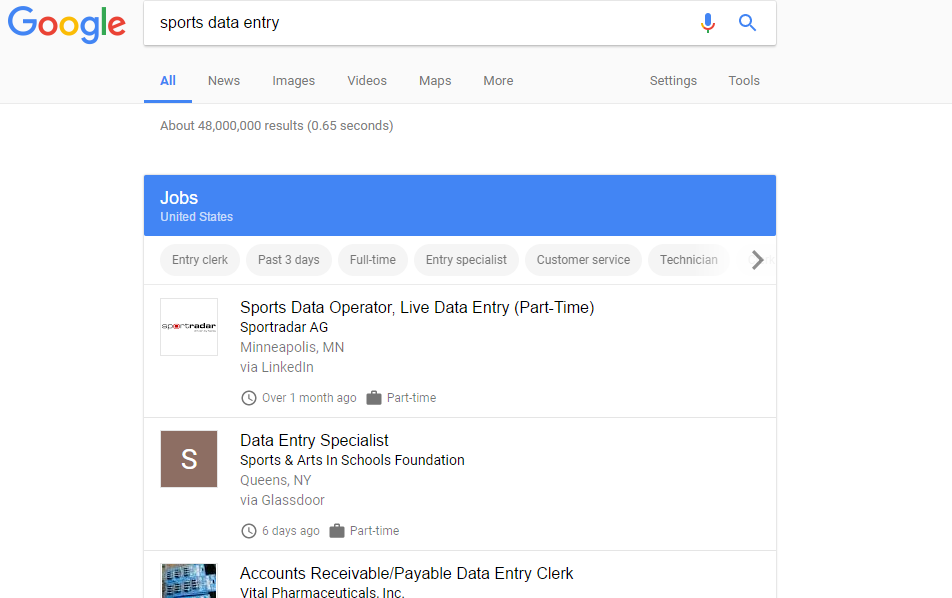The height and width of the screenshot is (598, 952).
Task: Click the United States location subtitle
Action: (x=196, y=217)
